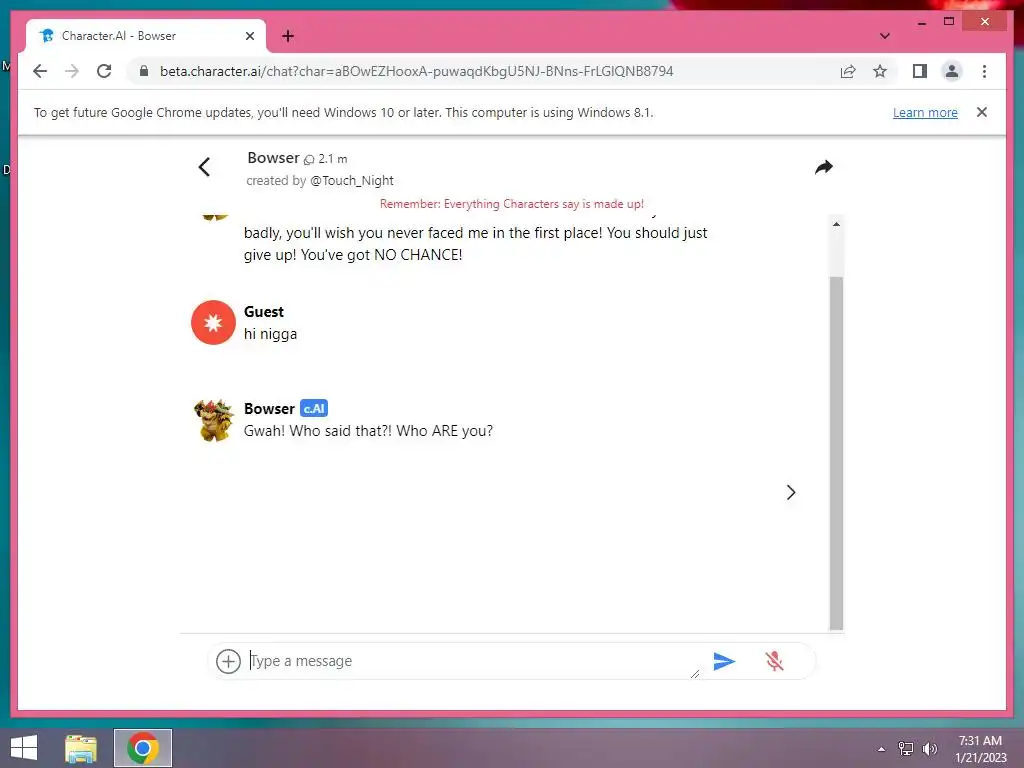This screenshot has width=1024, height=768.
Task: Open the Chrome profile avatar menu
Action: (x=952, y=71)
